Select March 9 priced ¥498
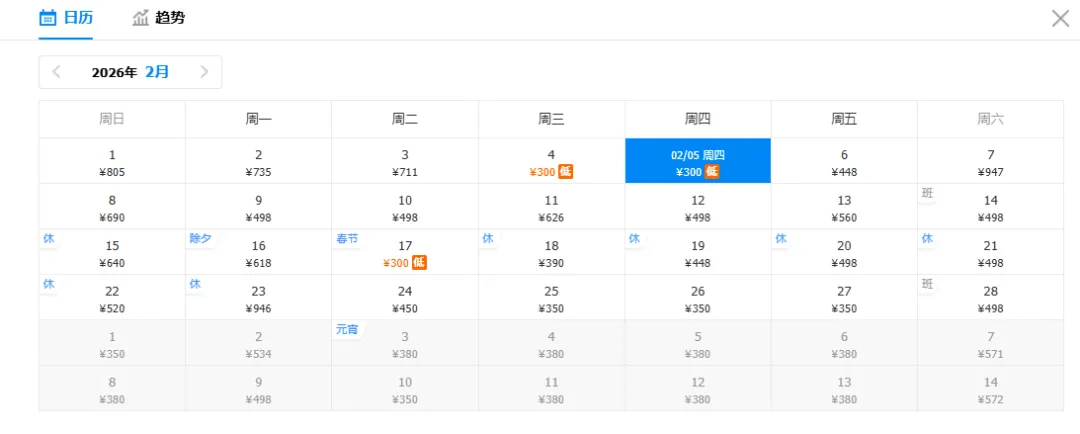The image size is (1080, 434). pyautogui.click(x=258, y=389)
